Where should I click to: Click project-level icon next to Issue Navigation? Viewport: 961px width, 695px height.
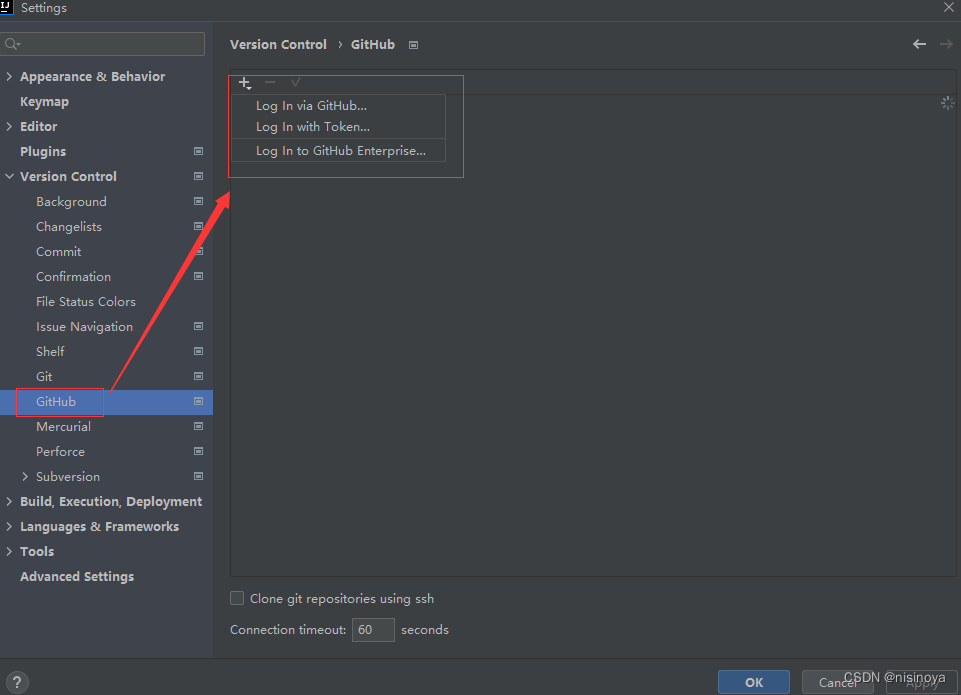[x=199, y=326]
